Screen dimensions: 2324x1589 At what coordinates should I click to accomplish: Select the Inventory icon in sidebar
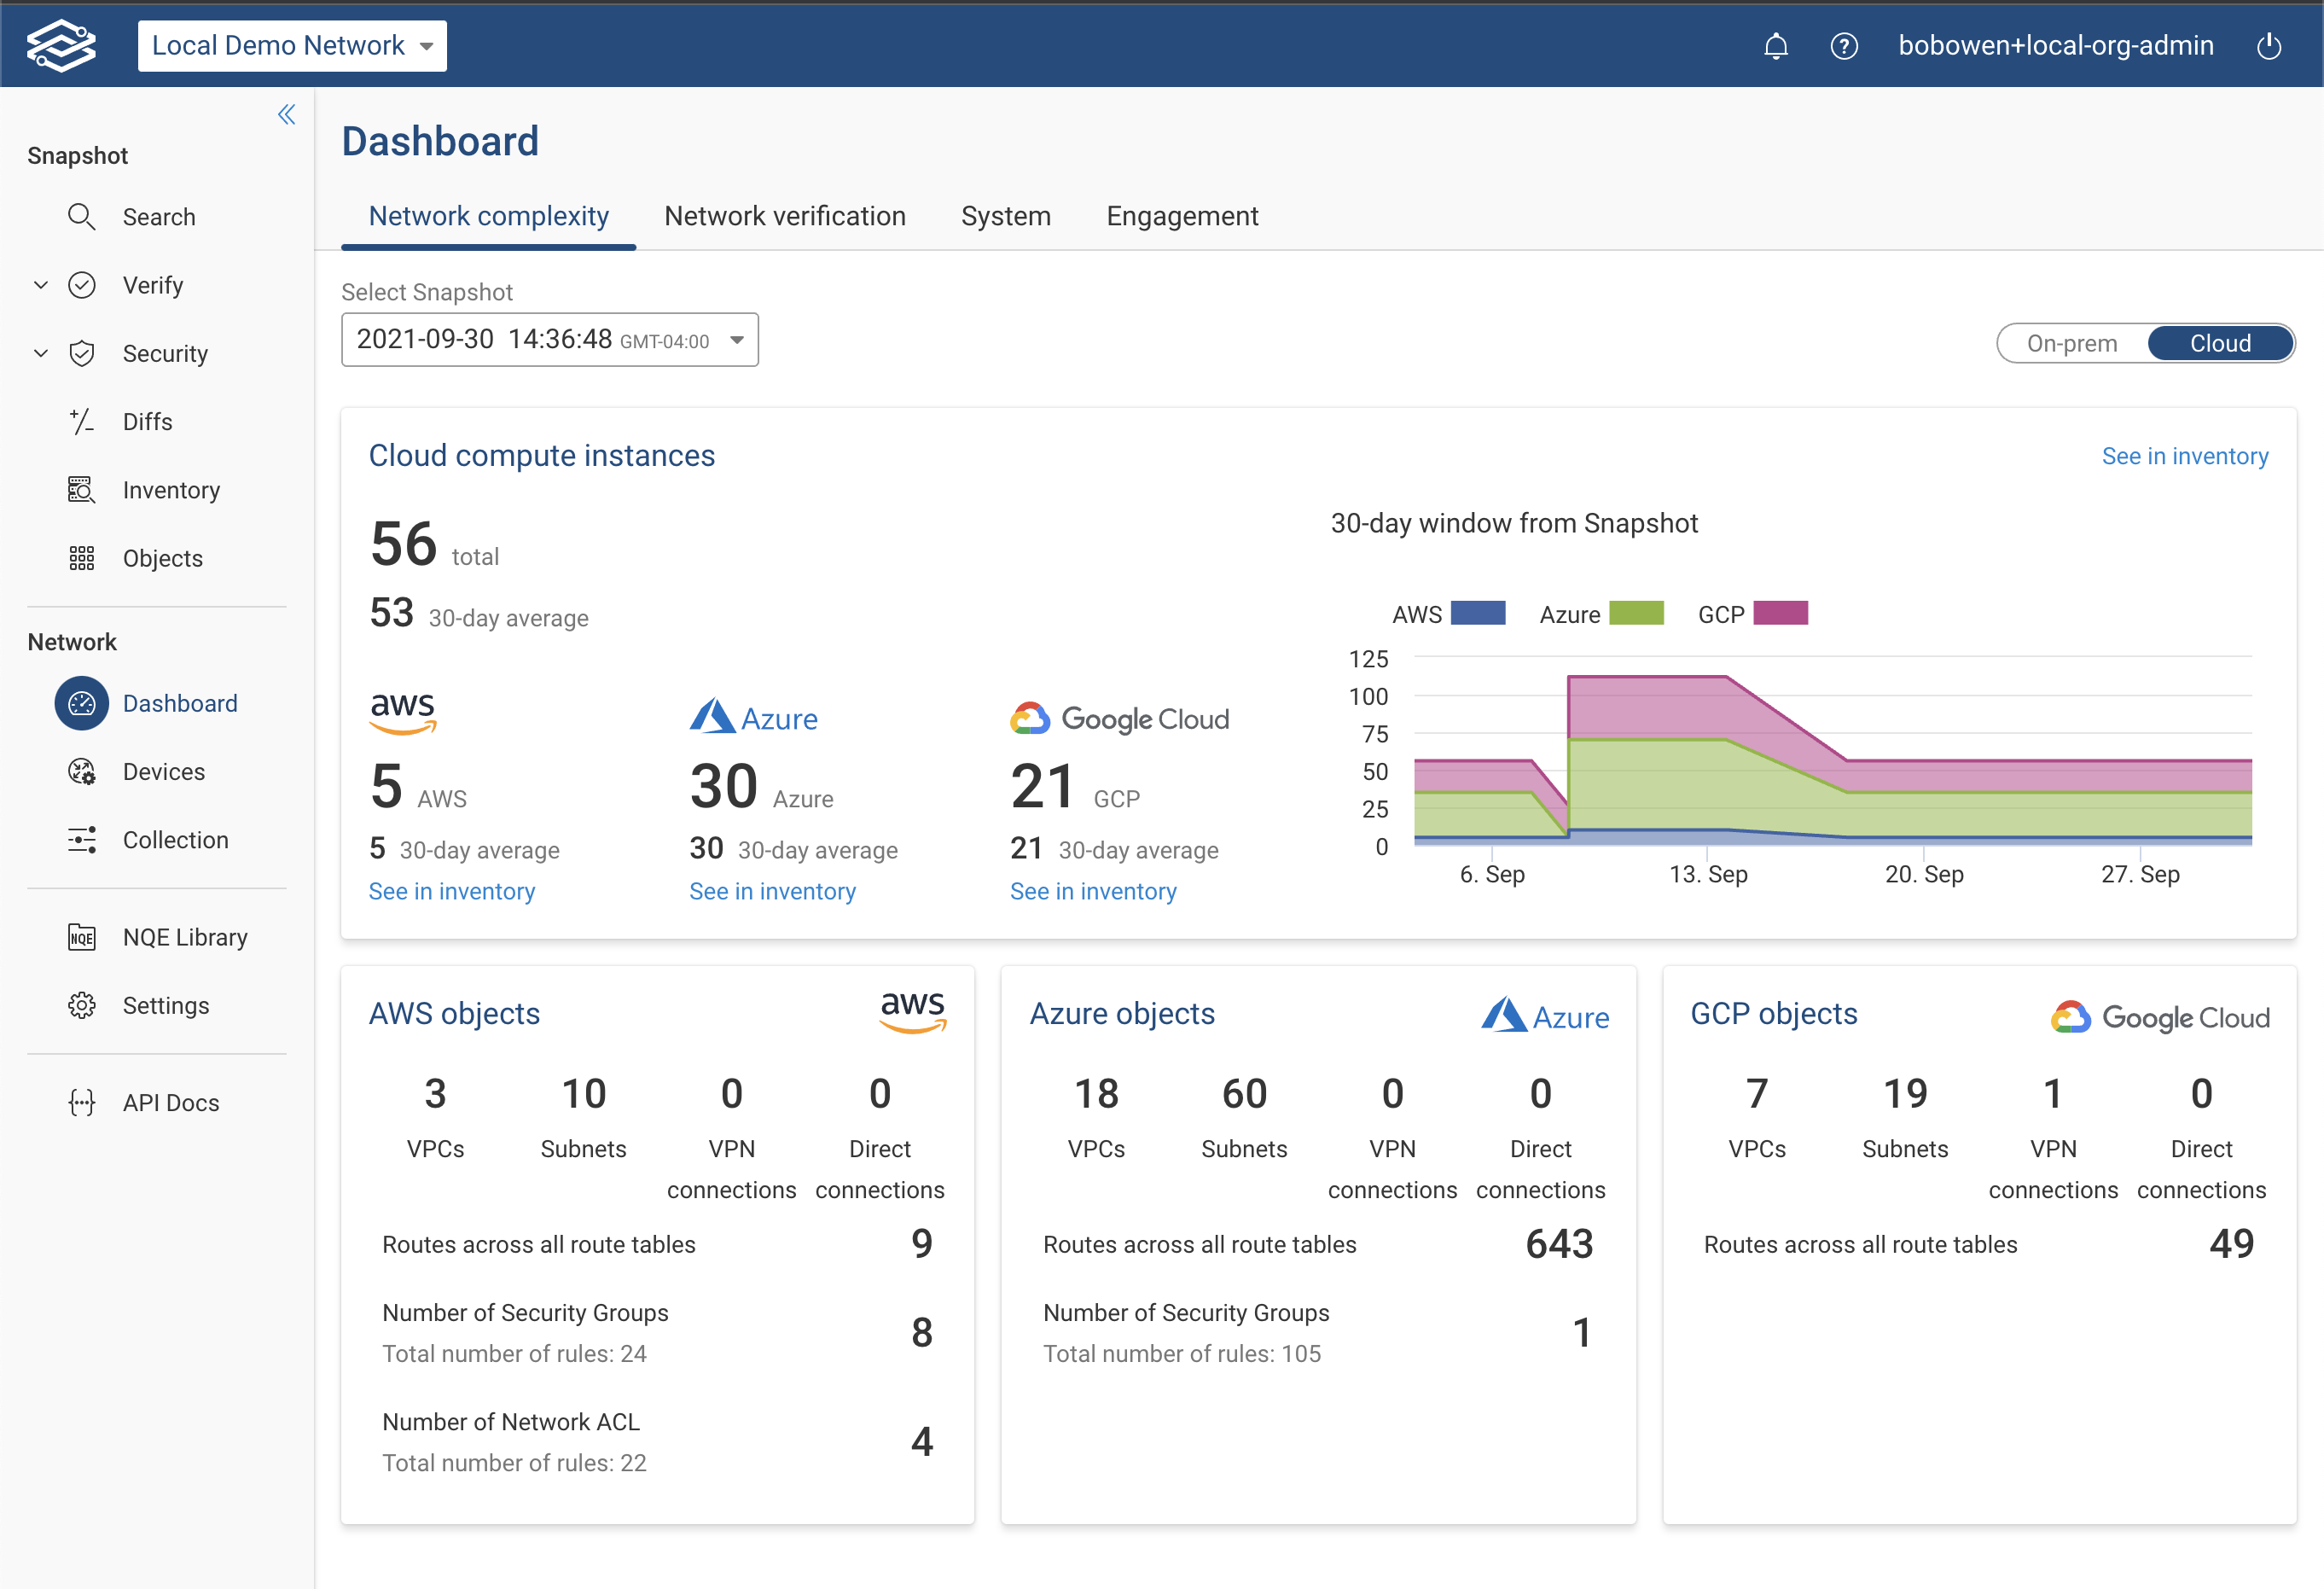click(x=82, y=490)
